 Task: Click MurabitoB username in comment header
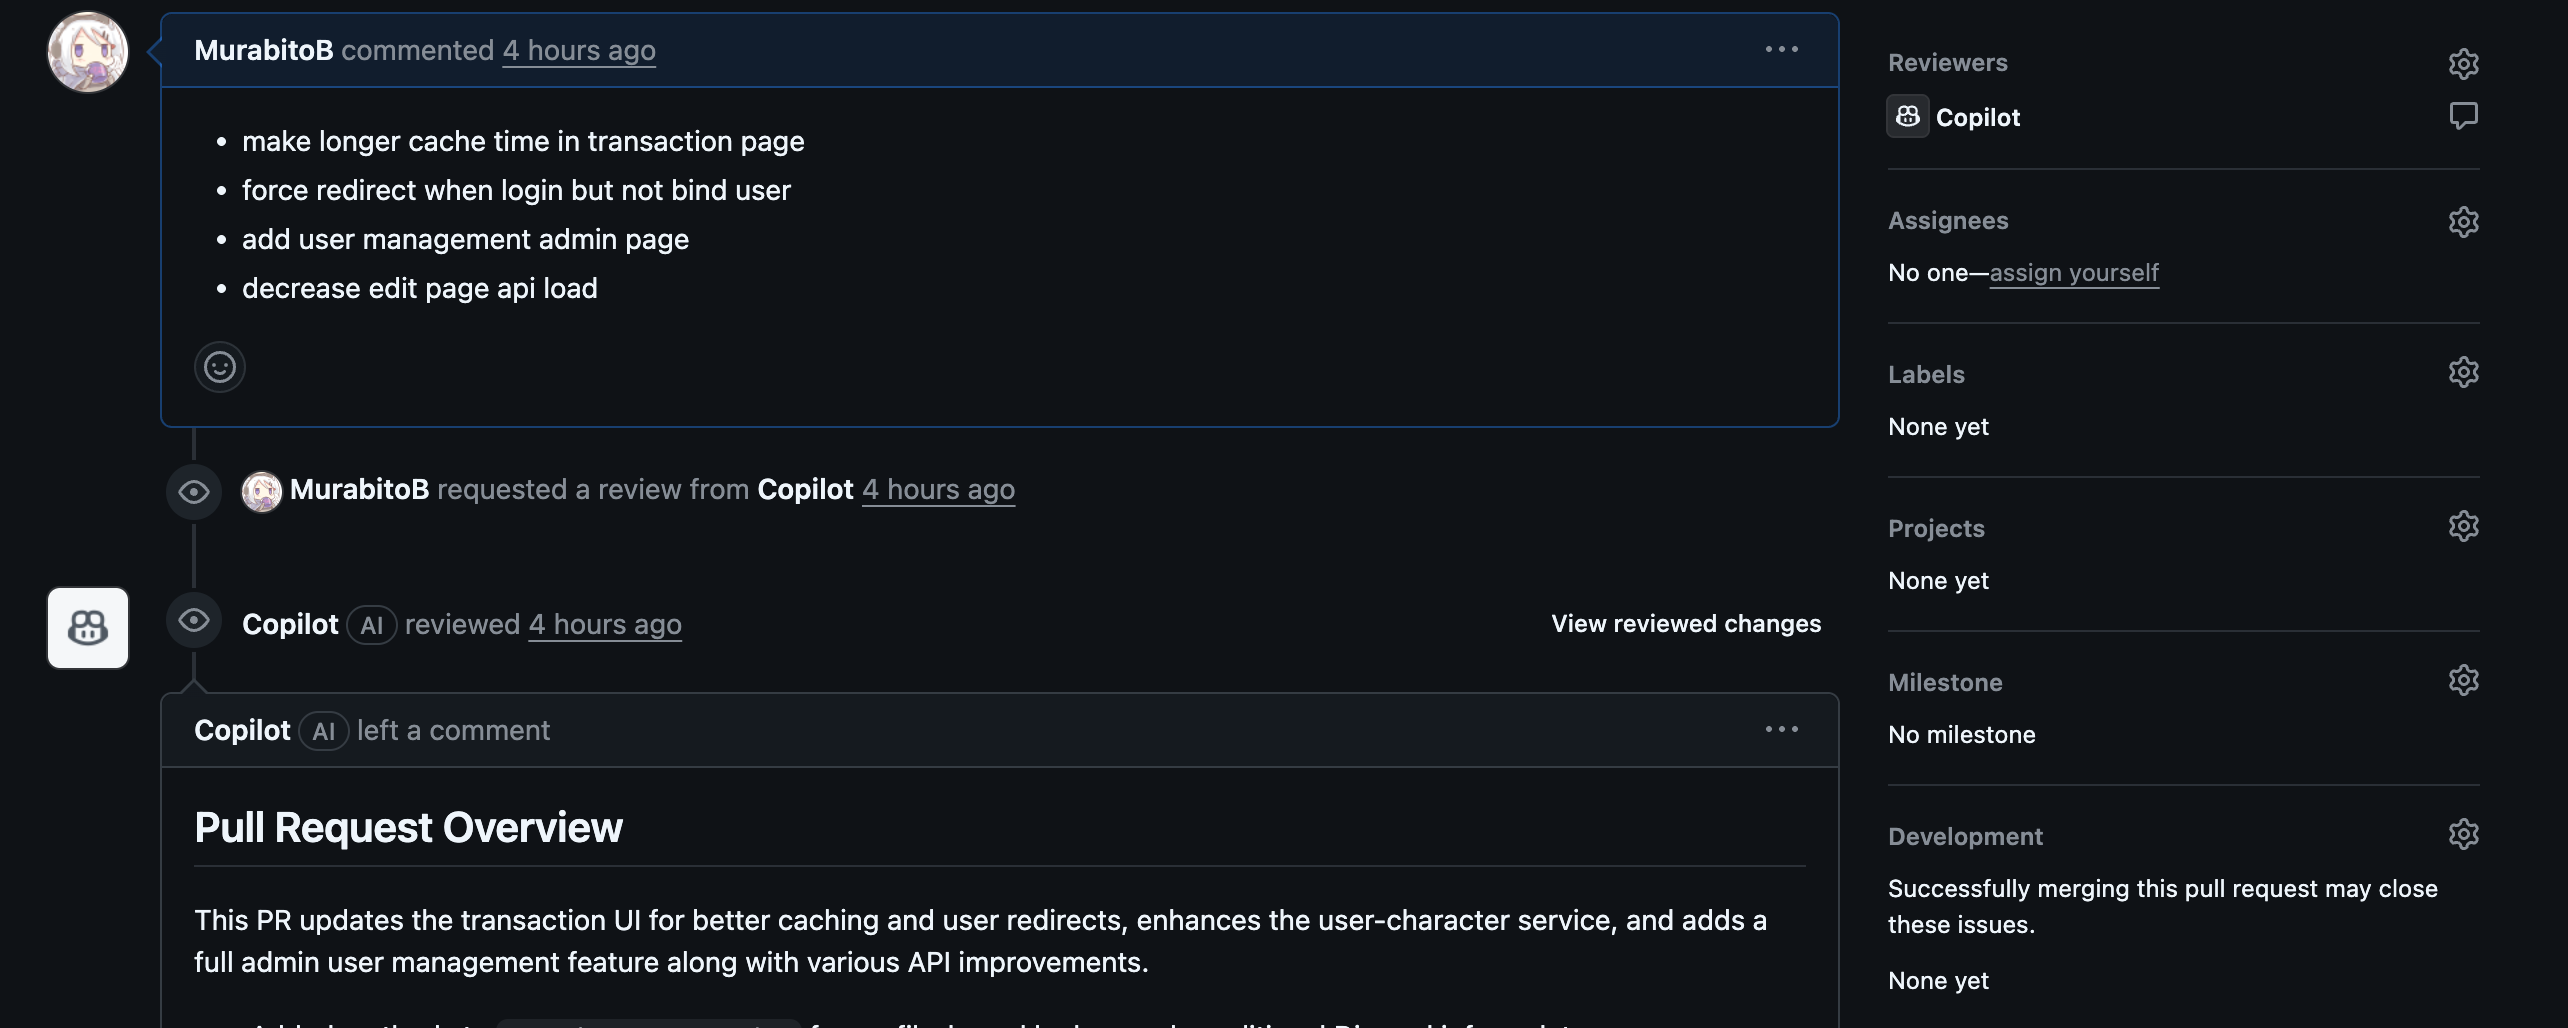tap(264, 50)
